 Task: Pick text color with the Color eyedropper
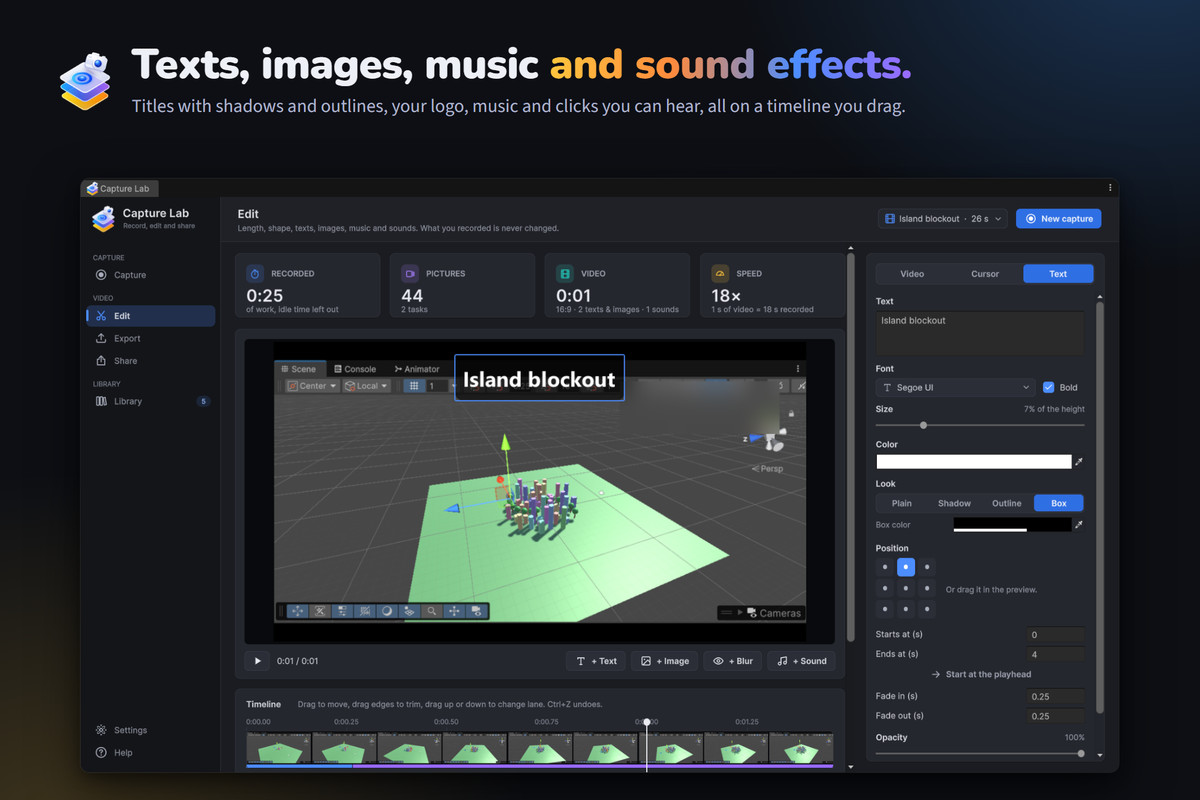(x=1079, y=462)
